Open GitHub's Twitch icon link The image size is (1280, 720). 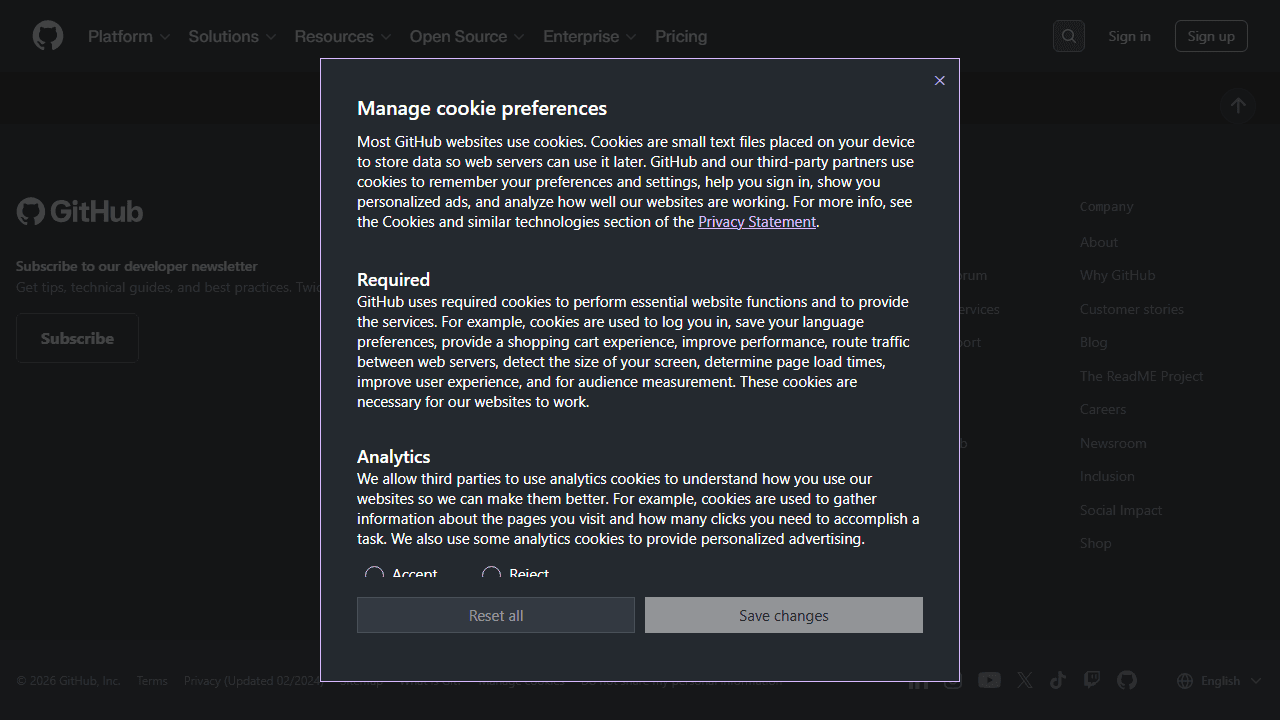[x=1092, y=680]
